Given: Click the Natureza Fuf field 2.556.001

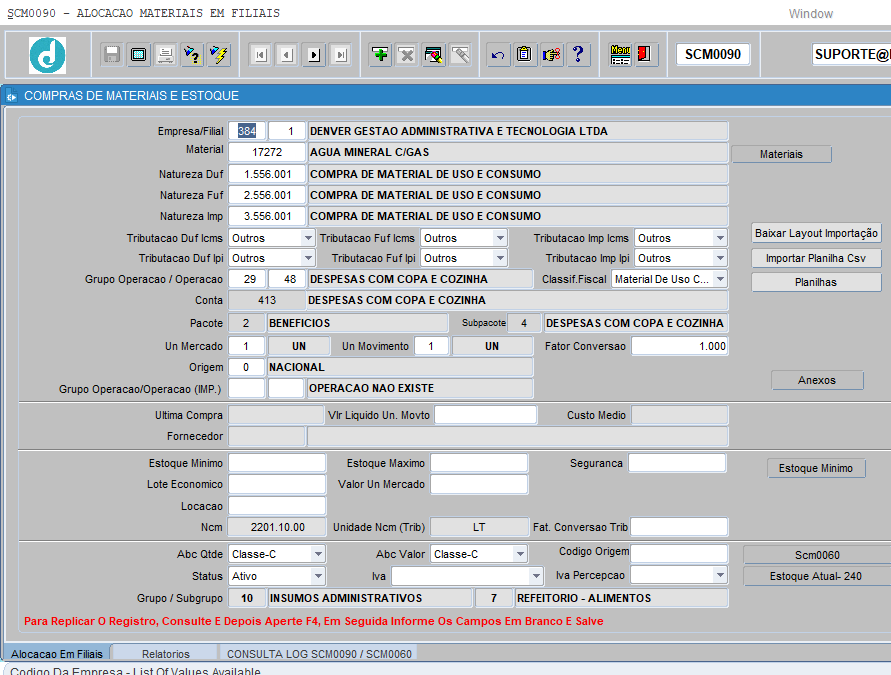Looking at the screenshot, I should pyautogui.click(x=267, y=195).
